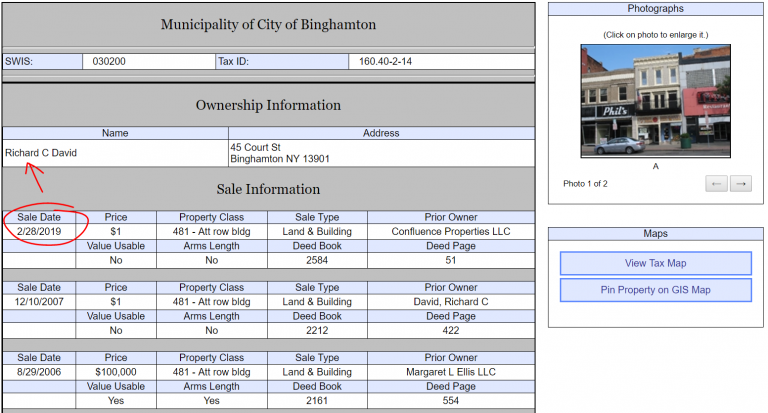Select sale date 2/28/2019
This screenshot has height=413, width=768.
(x=39, y=231)
